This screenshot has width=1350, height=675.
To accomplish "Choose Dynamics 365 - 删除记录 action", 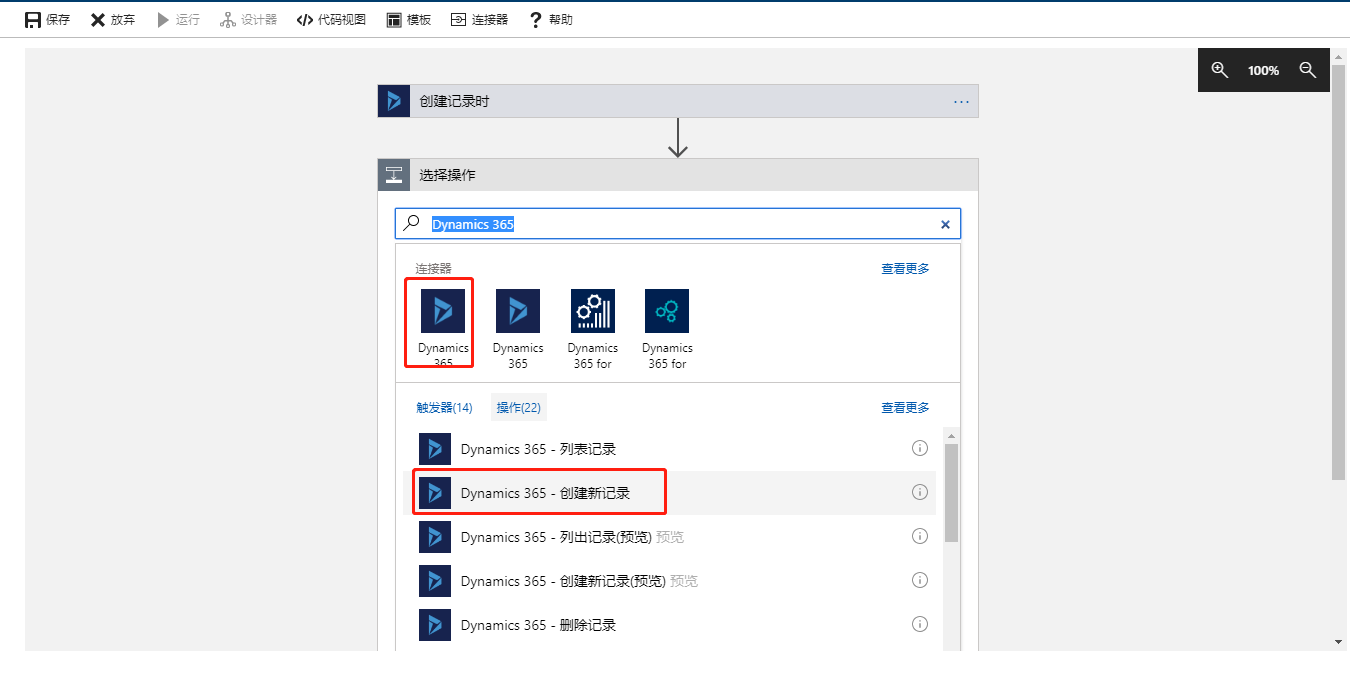I will pos(669,625).
